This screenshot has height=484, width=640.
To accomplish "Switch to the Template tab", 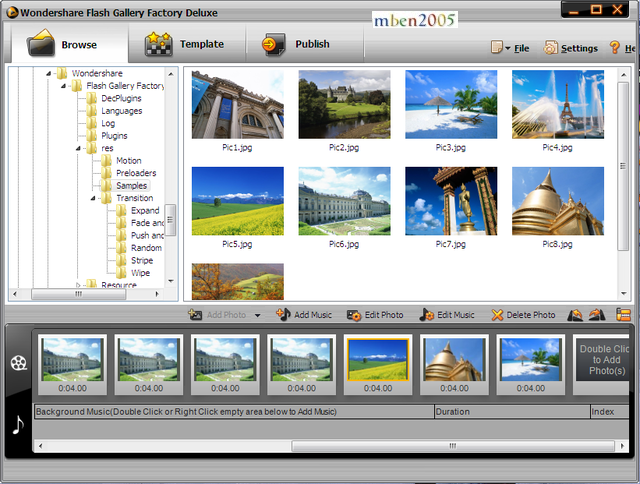I will pos(187,43).
